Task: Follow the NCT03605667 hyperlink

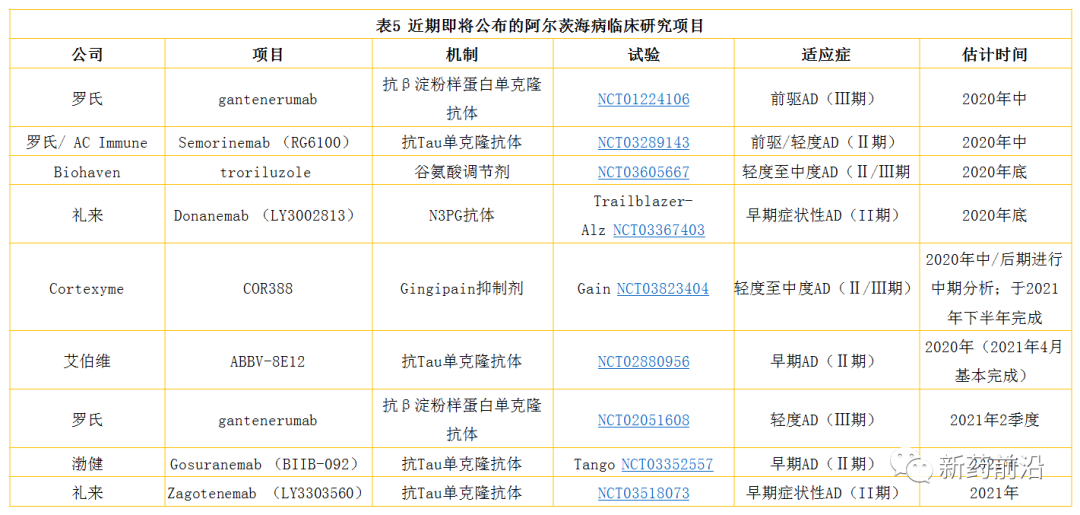Action: [643, 171]
